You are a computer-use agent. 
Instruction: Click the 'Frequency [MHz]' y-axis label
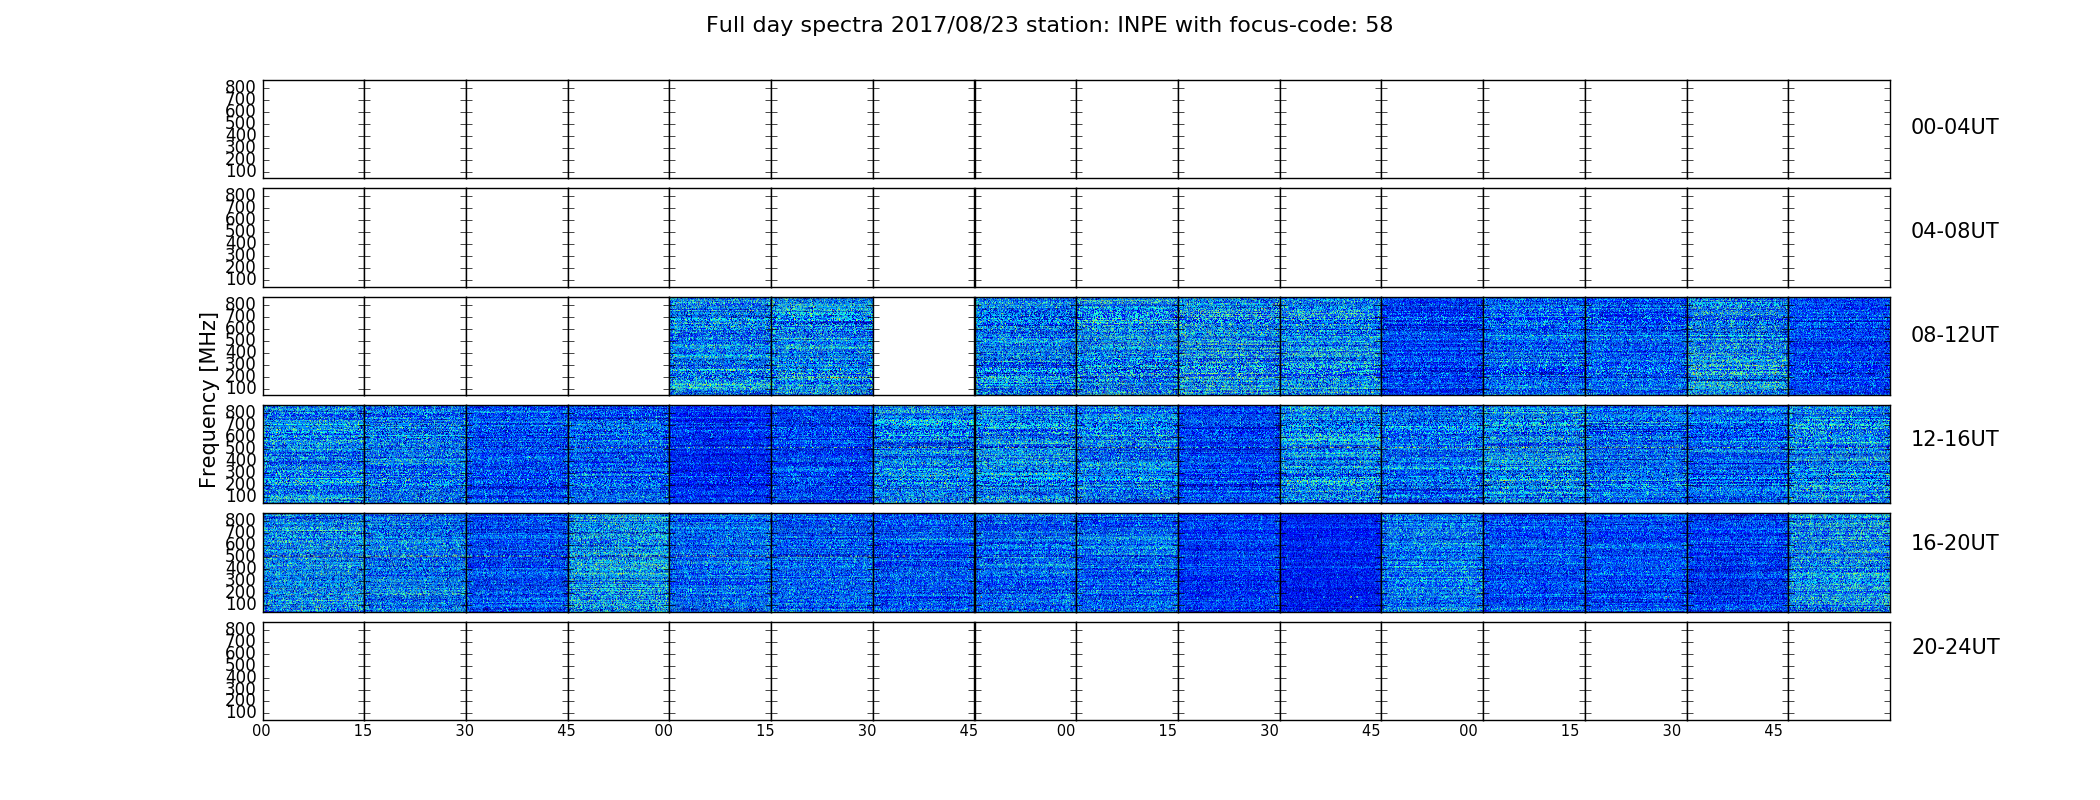208,400
